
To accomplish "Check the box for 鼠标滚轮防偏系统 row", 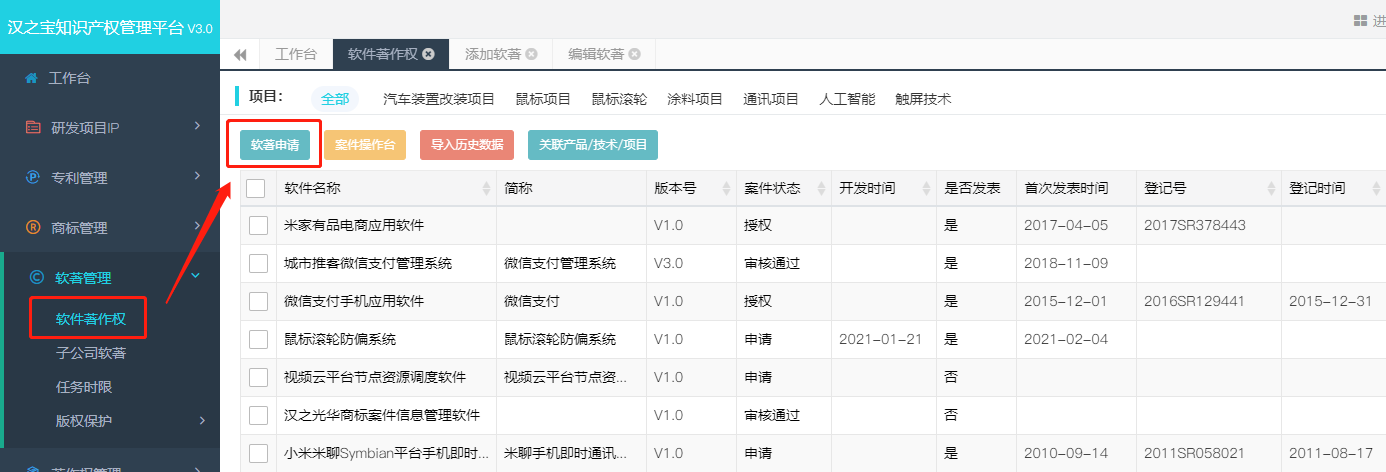I will coord(258,339).
